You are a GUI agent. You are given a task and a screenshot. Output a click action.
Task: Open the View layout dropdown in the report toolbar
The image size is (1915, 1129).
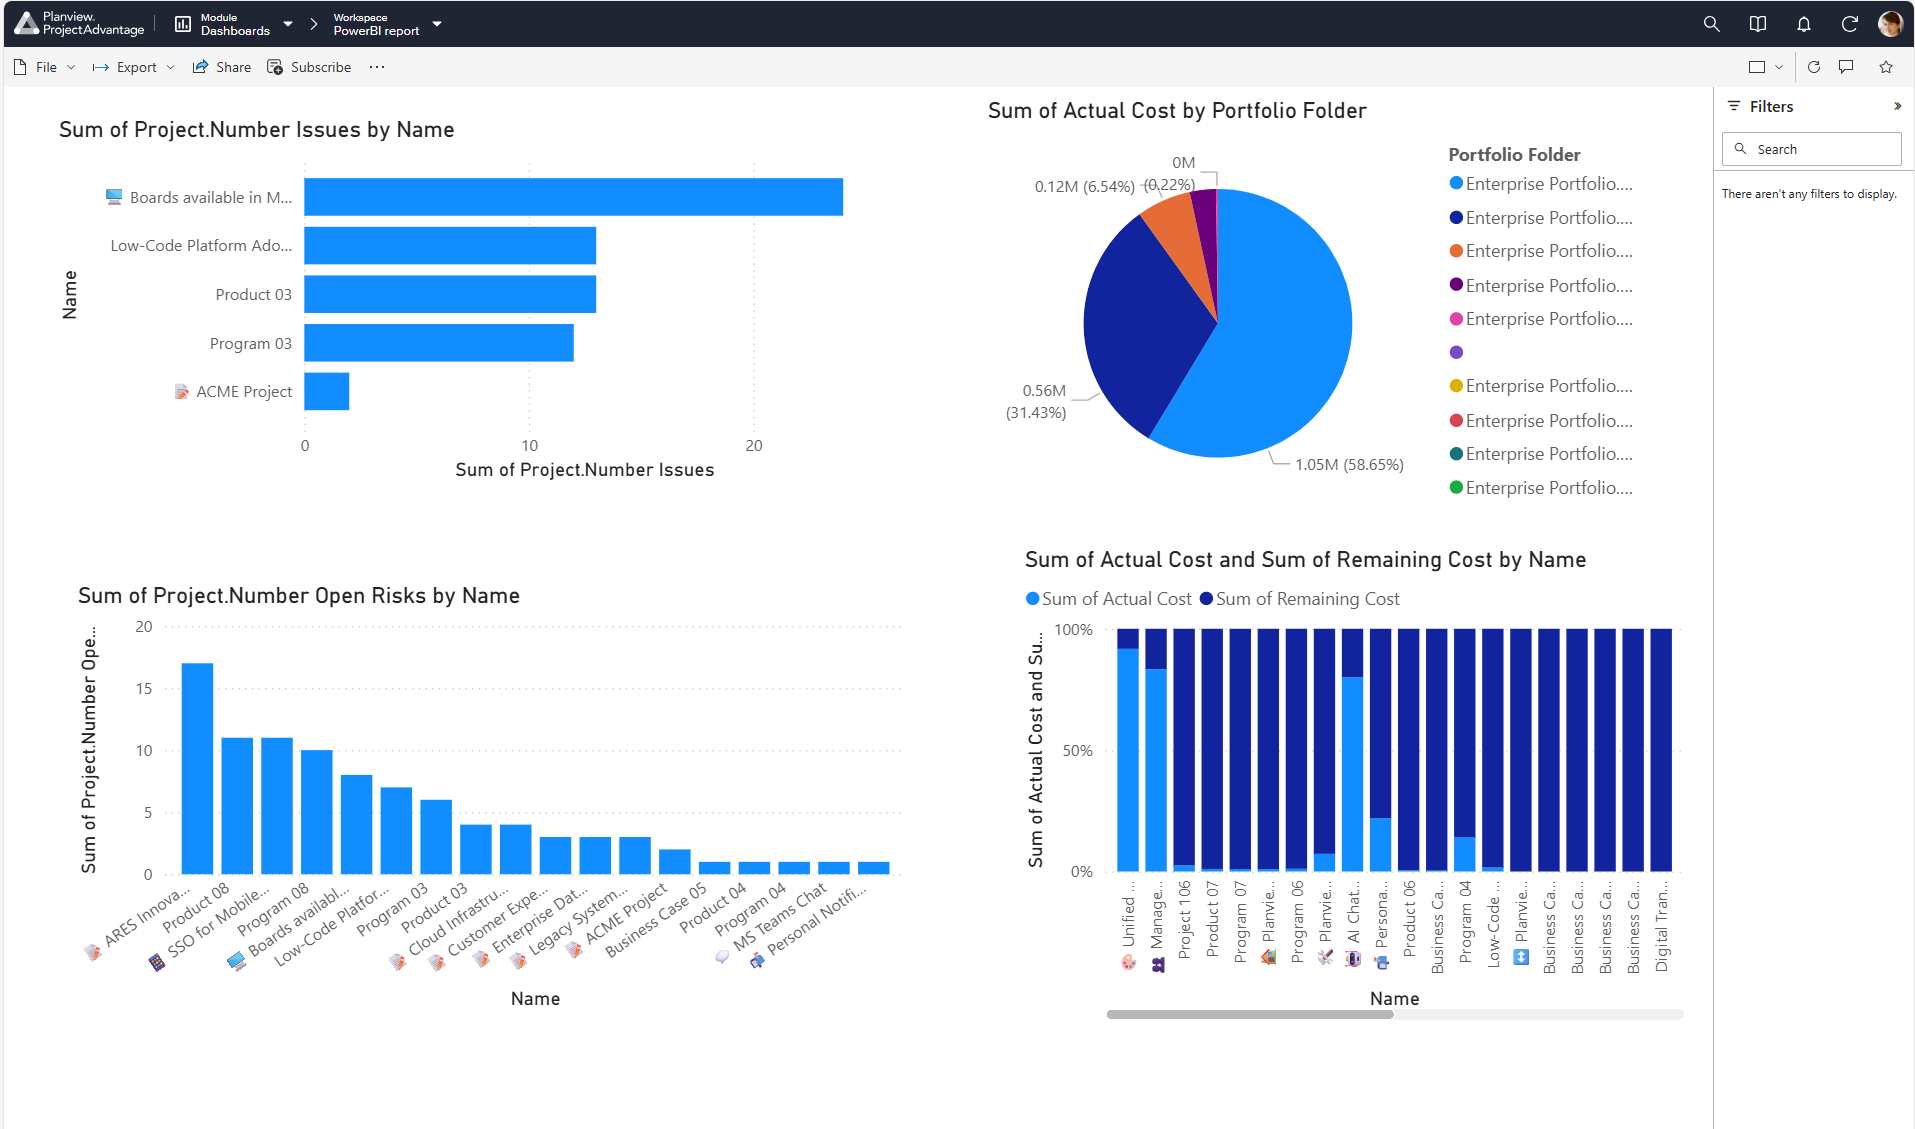coord(1765,67)
